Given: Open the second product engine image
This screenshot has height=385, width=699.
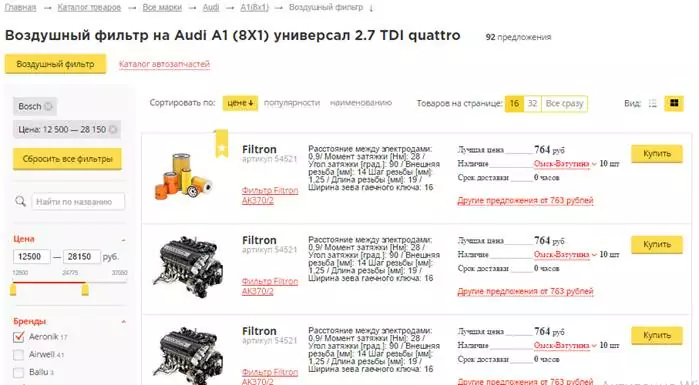Looking at the screenshot, I should click(188, 267).
